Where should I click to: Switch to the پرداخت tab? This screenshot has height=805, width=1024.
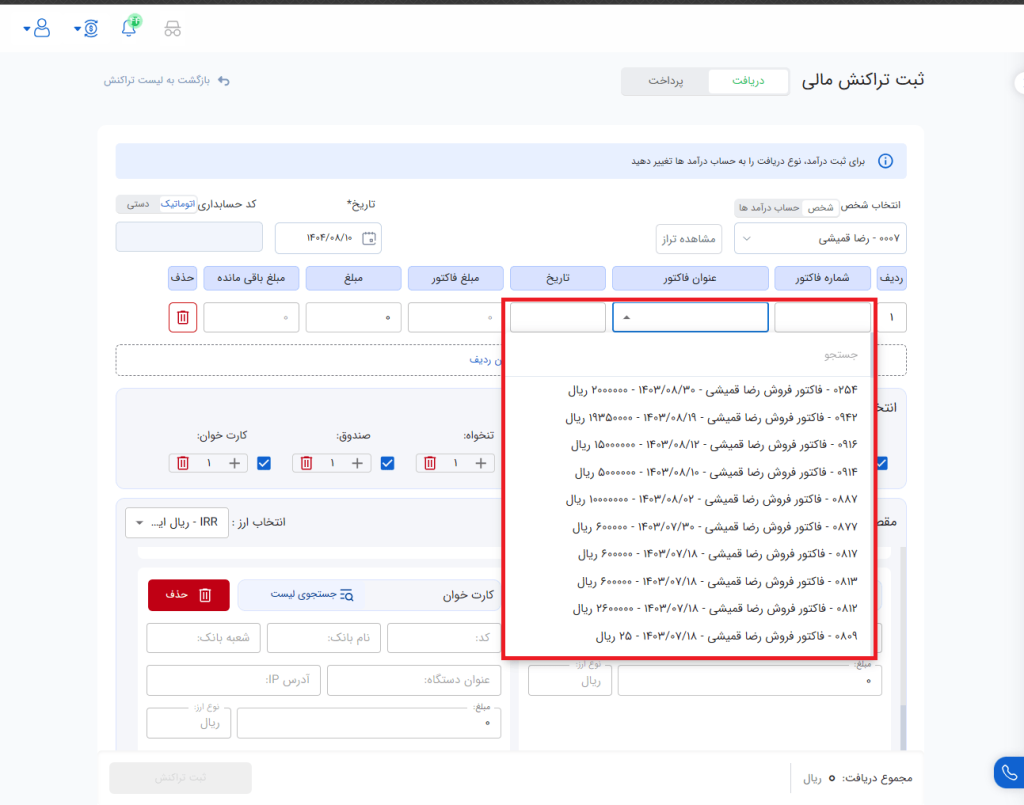(664, 81)
